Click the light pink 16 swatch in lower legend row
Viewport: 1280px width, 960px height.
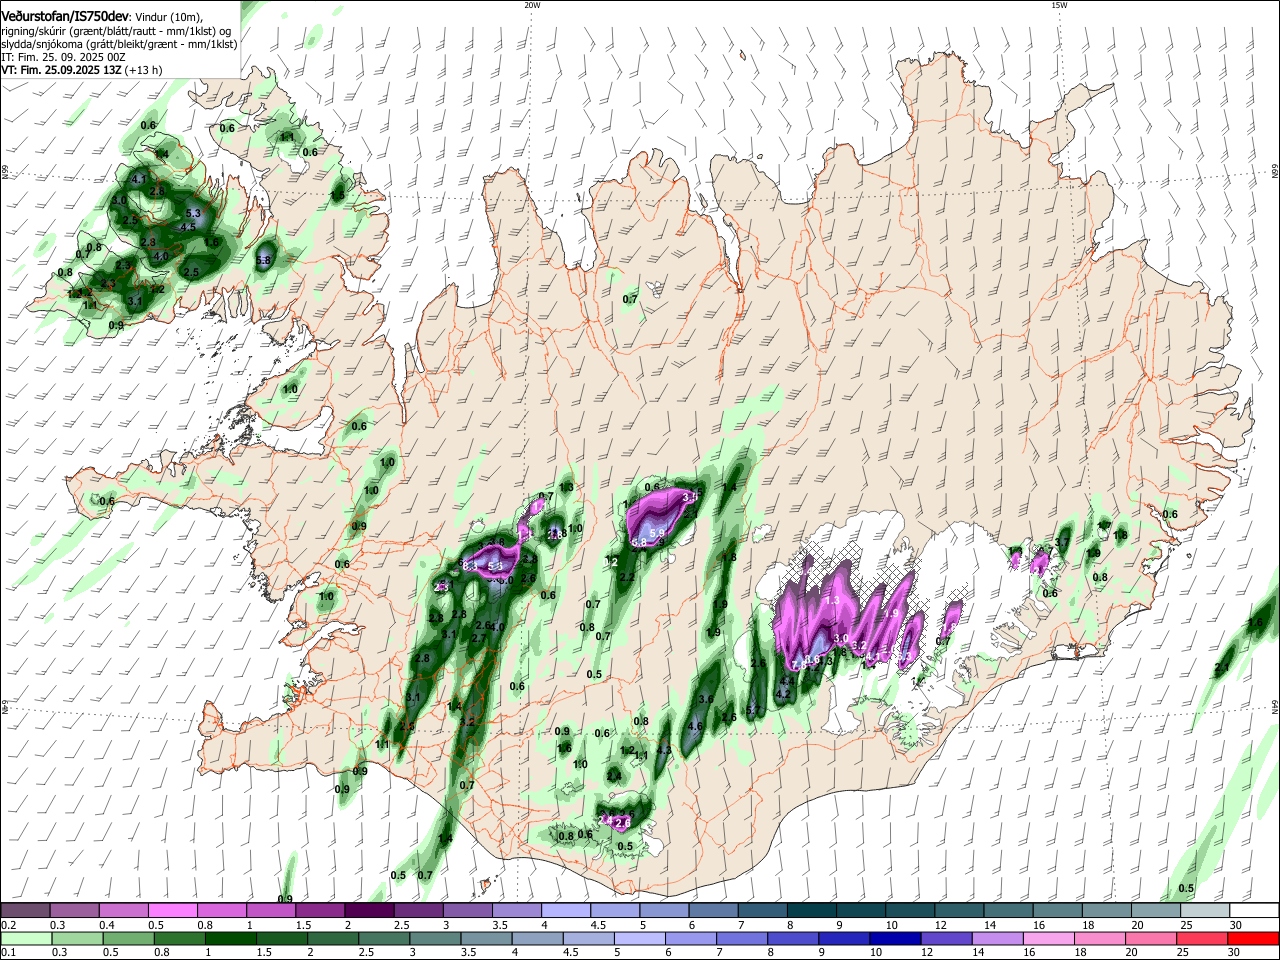[x=1047, y=938]
